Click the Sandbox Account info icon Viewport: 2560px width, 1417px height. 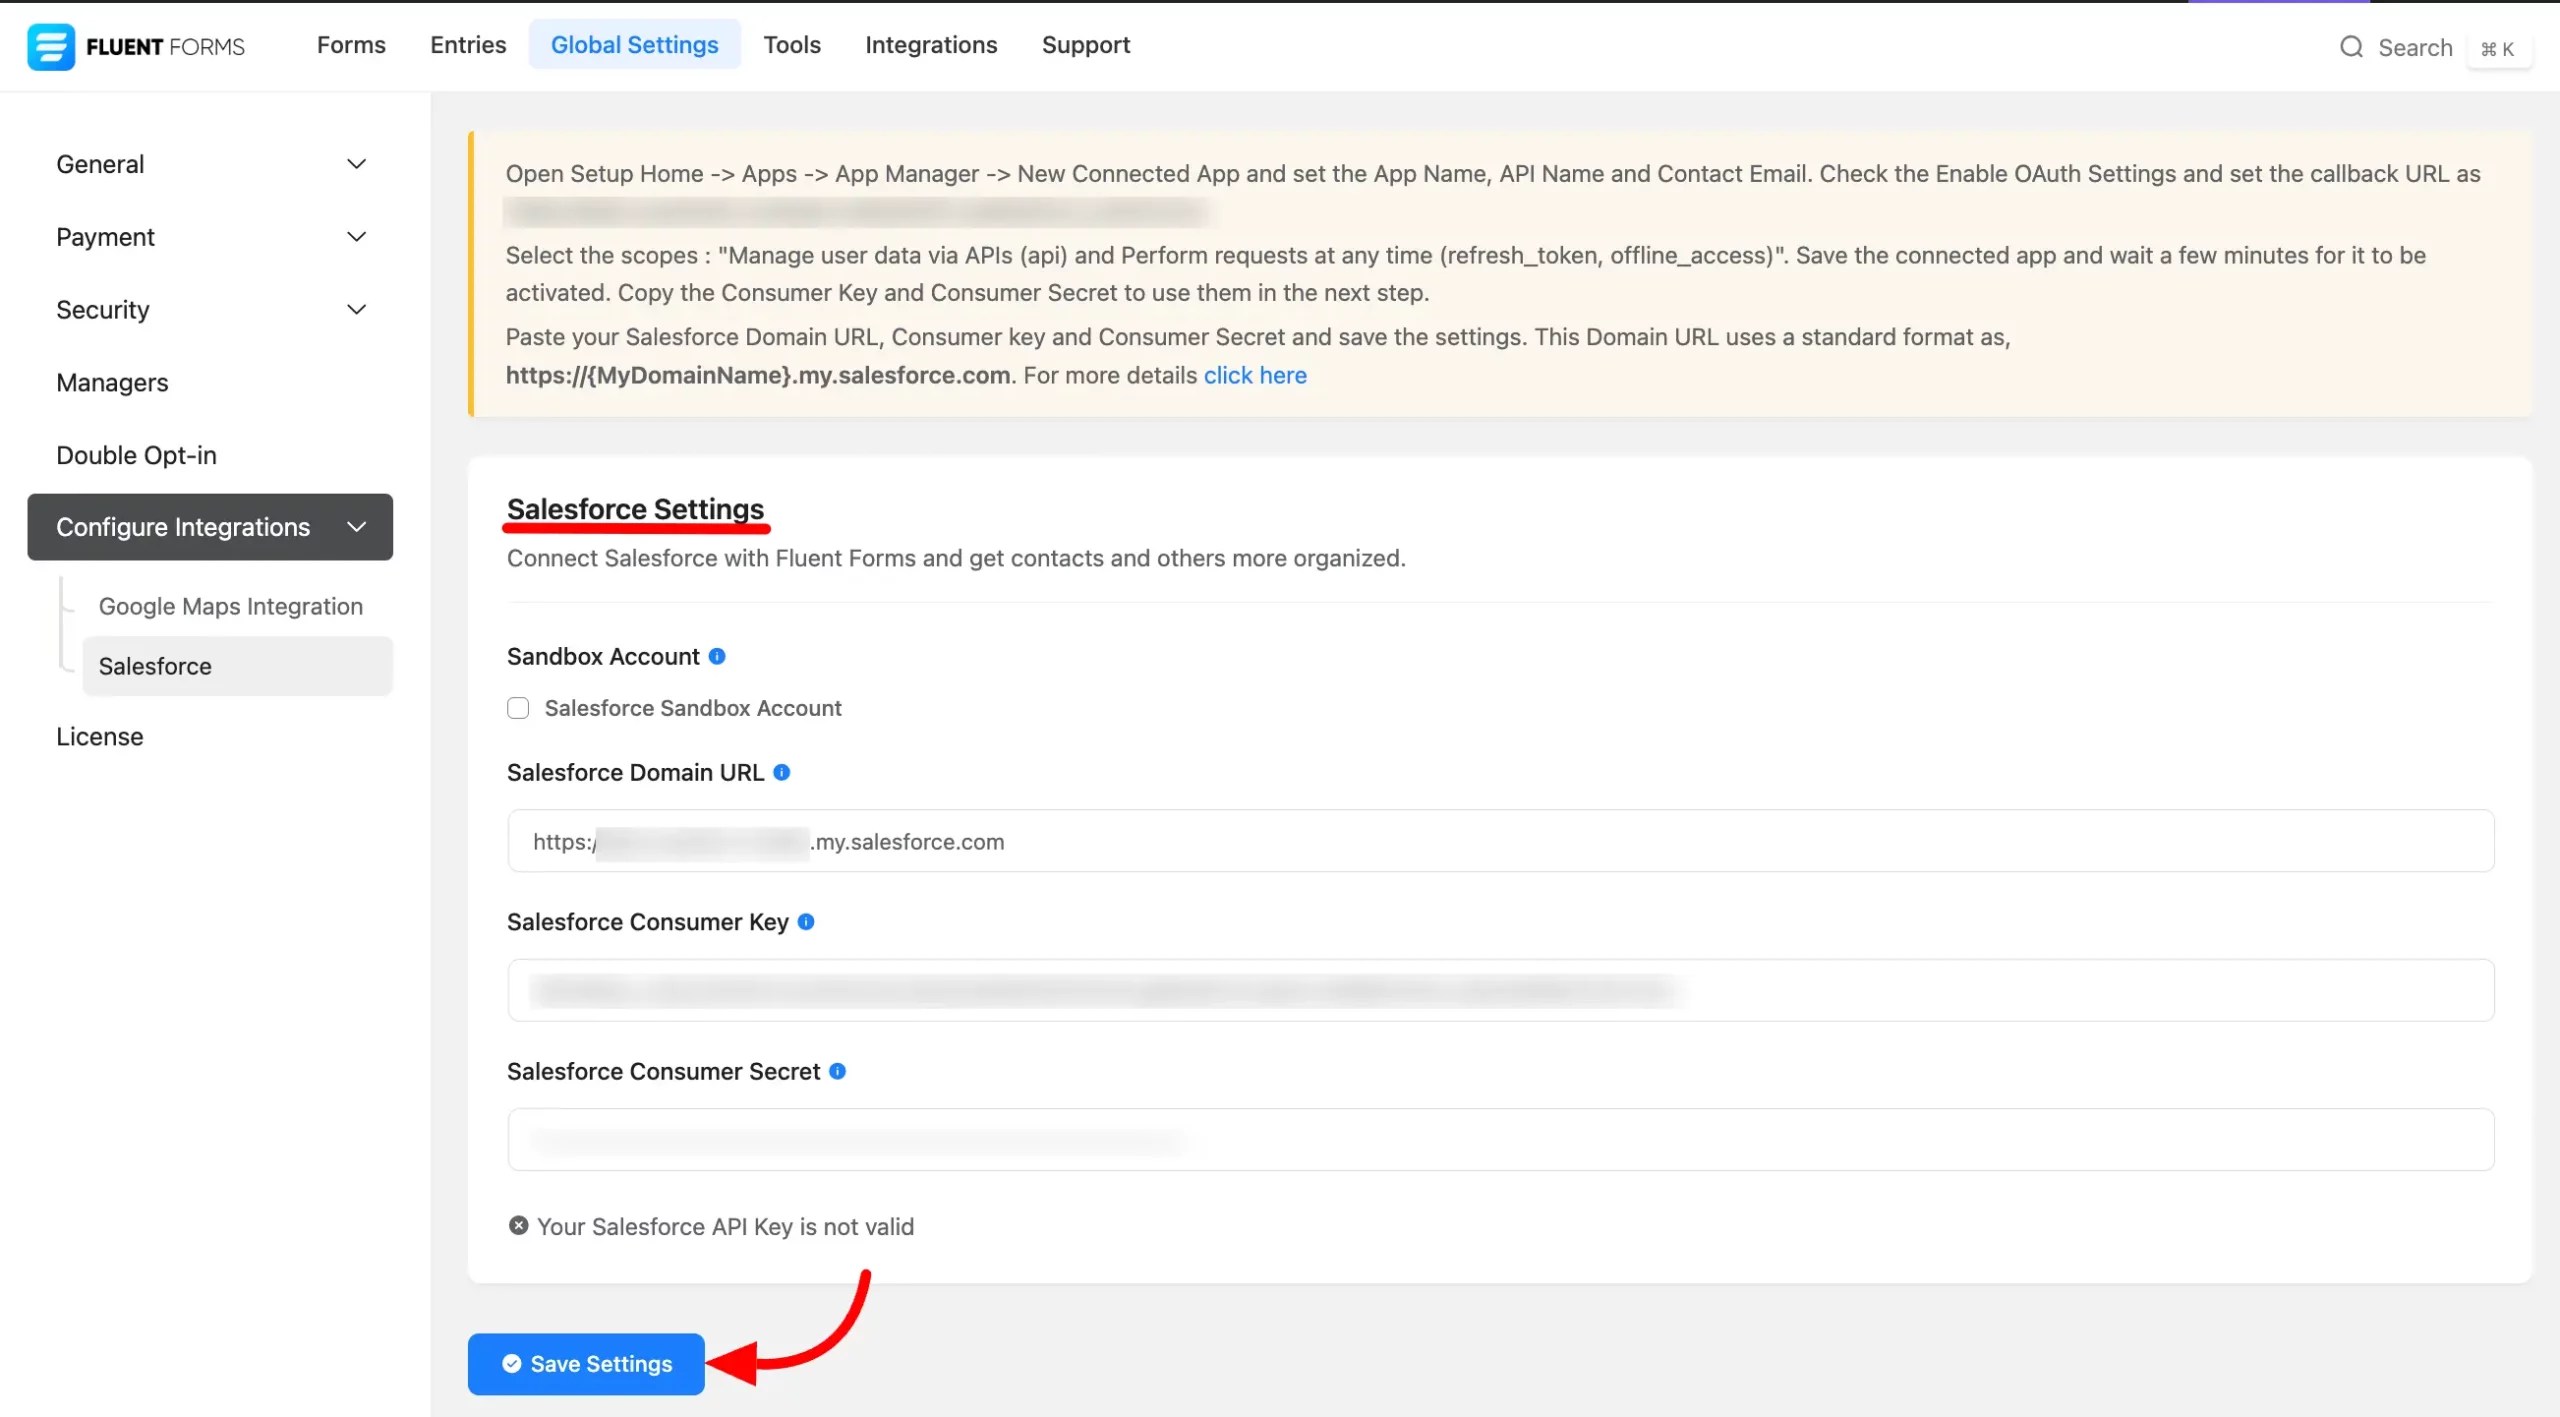pyautogui.click(x=718, y=656)
